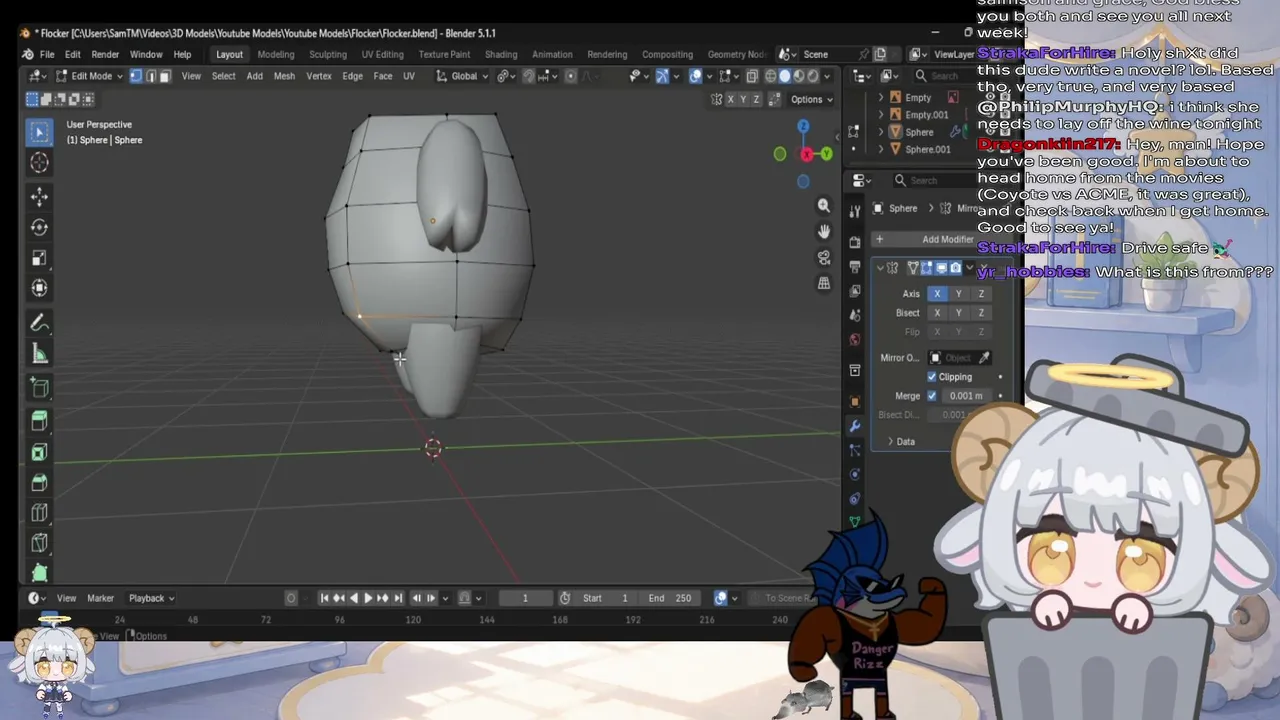Jump to the timeline end frame

tap(398, 598)
